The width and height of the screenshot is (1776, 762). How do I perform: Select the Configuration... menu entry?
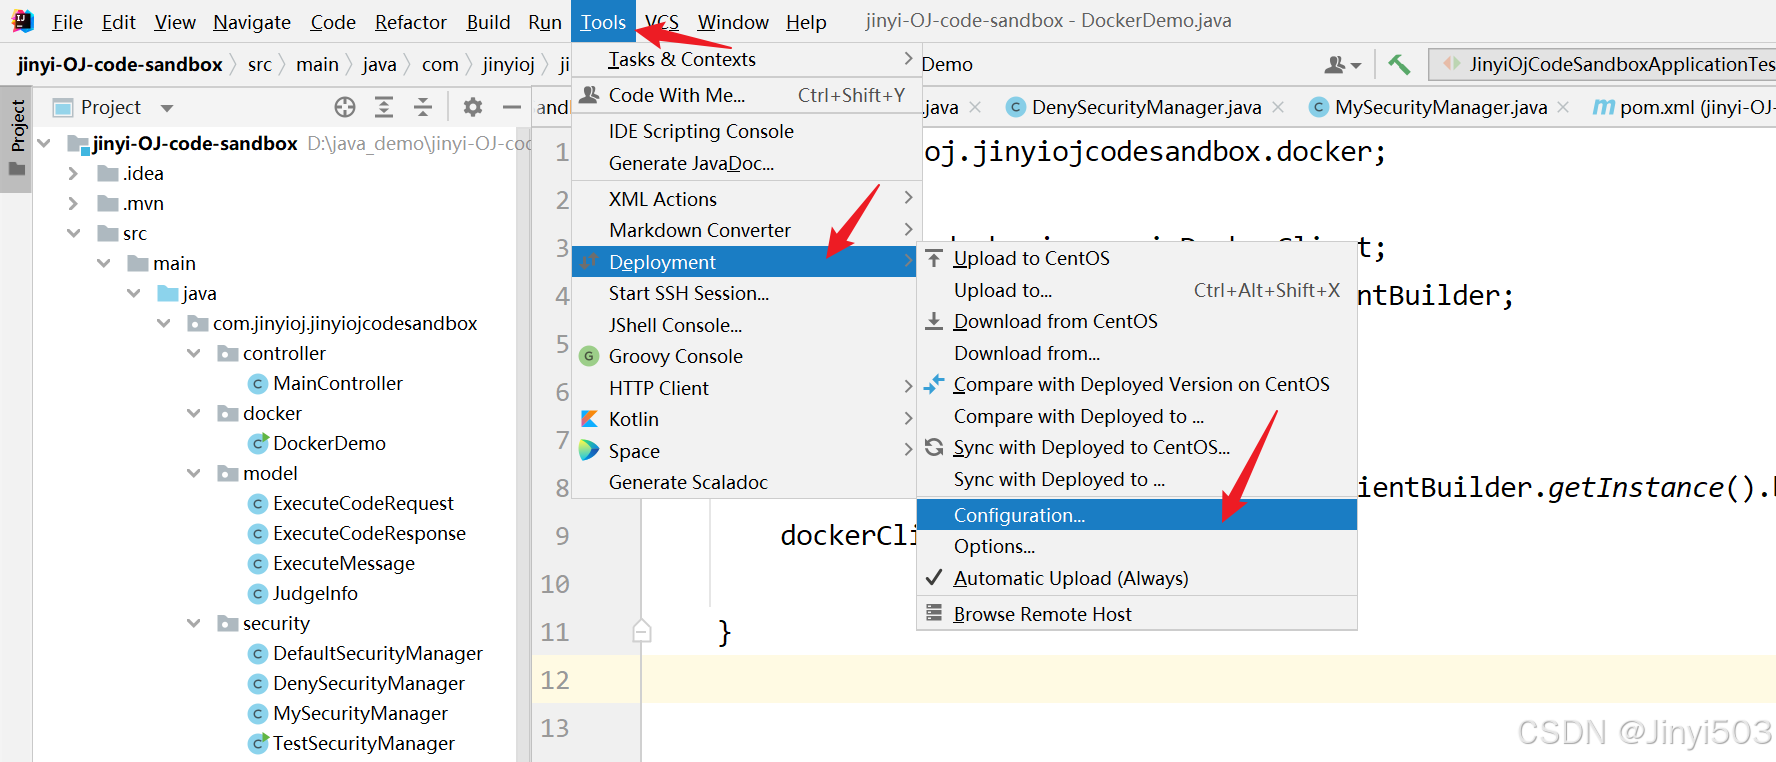click(1137, 515)
